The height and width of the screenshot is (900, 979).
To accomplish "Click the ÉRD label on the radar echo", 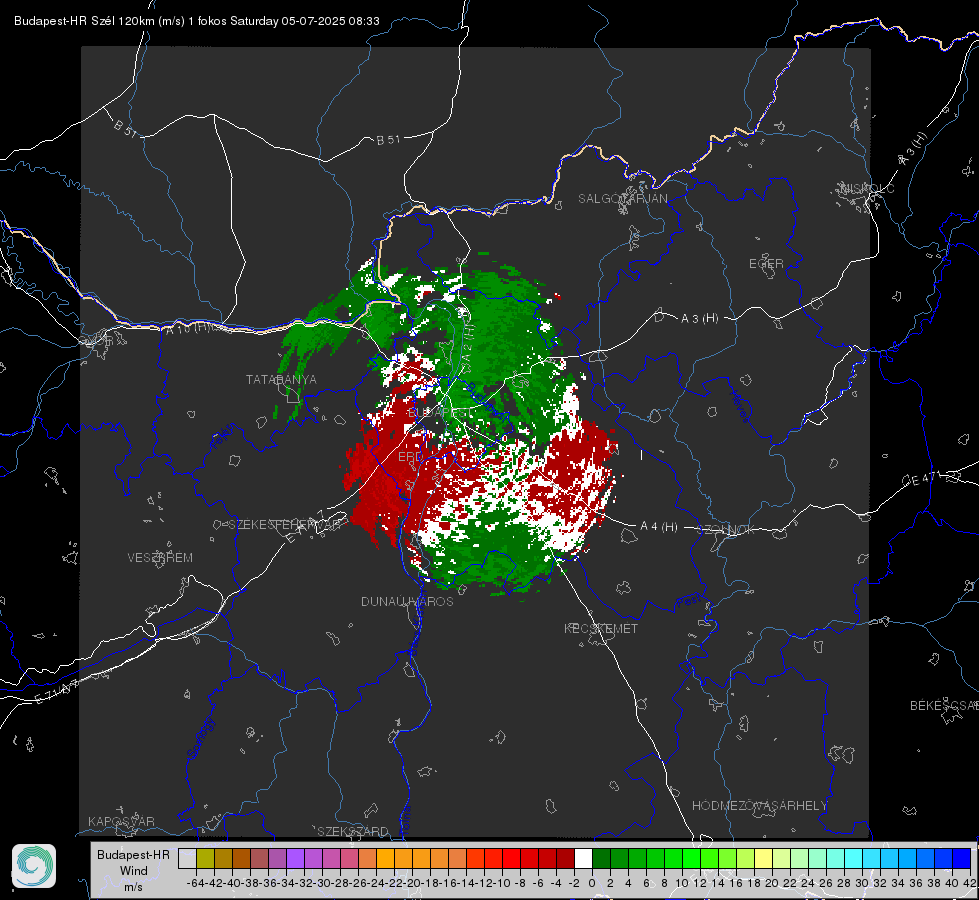I will click(x=410, y=457).
